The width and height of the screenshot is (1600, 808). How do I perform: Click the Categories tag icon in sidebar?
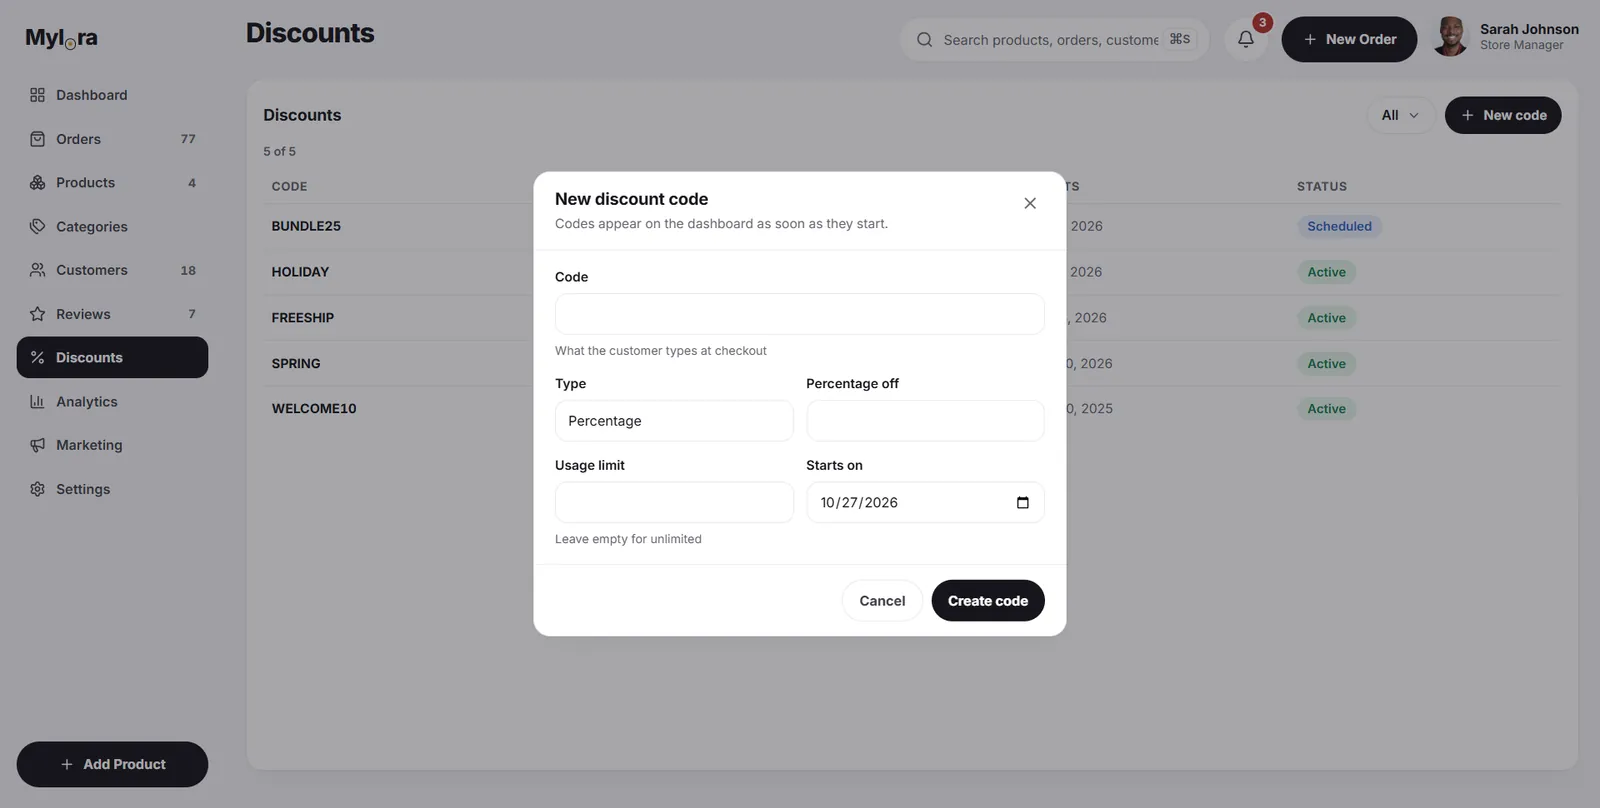[x=38, y=227]
